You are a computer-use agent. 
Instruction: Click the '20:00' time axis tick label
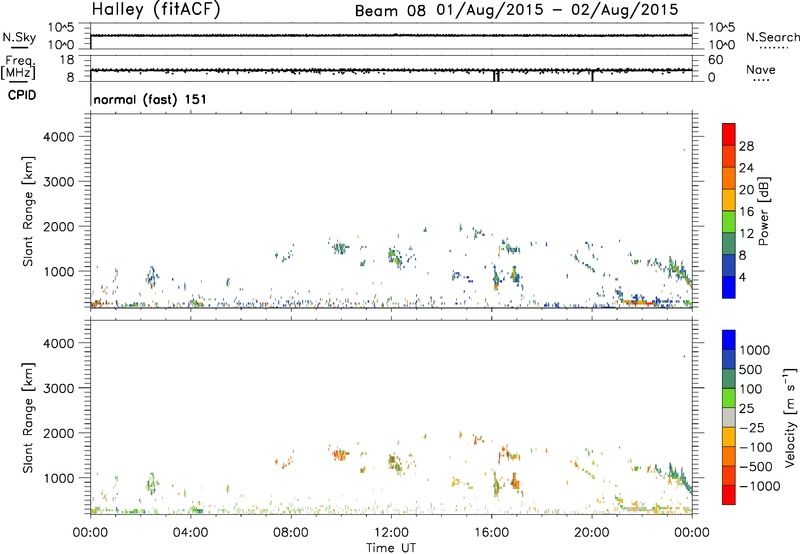coord(591,533)
